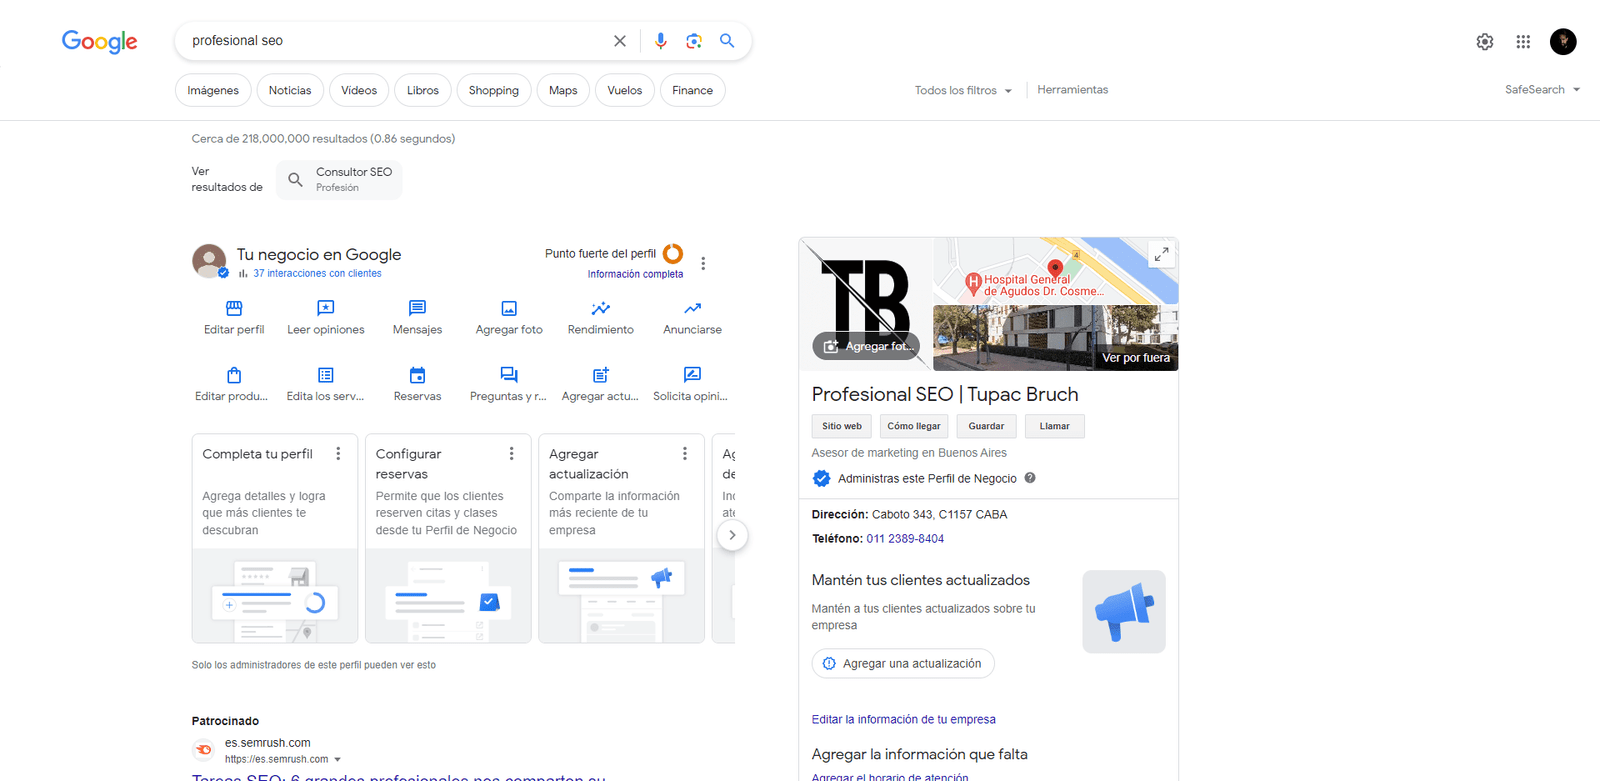Screen dimensions: 1600x781
Task: Click the Cómo llegar button
Action: click(914, 426)
